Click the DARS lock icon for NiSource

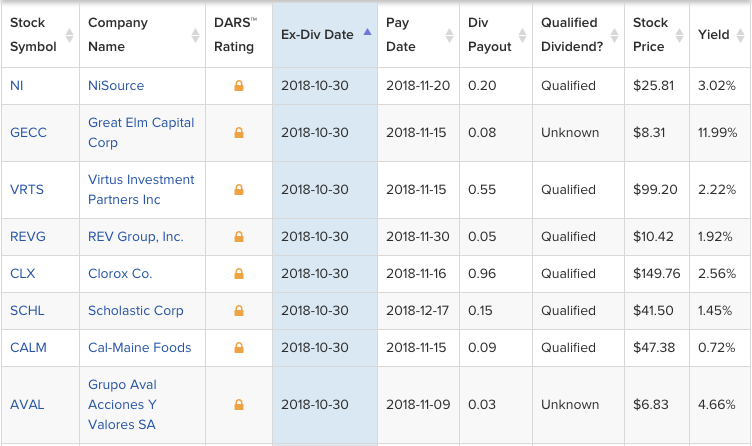[239, 86]
